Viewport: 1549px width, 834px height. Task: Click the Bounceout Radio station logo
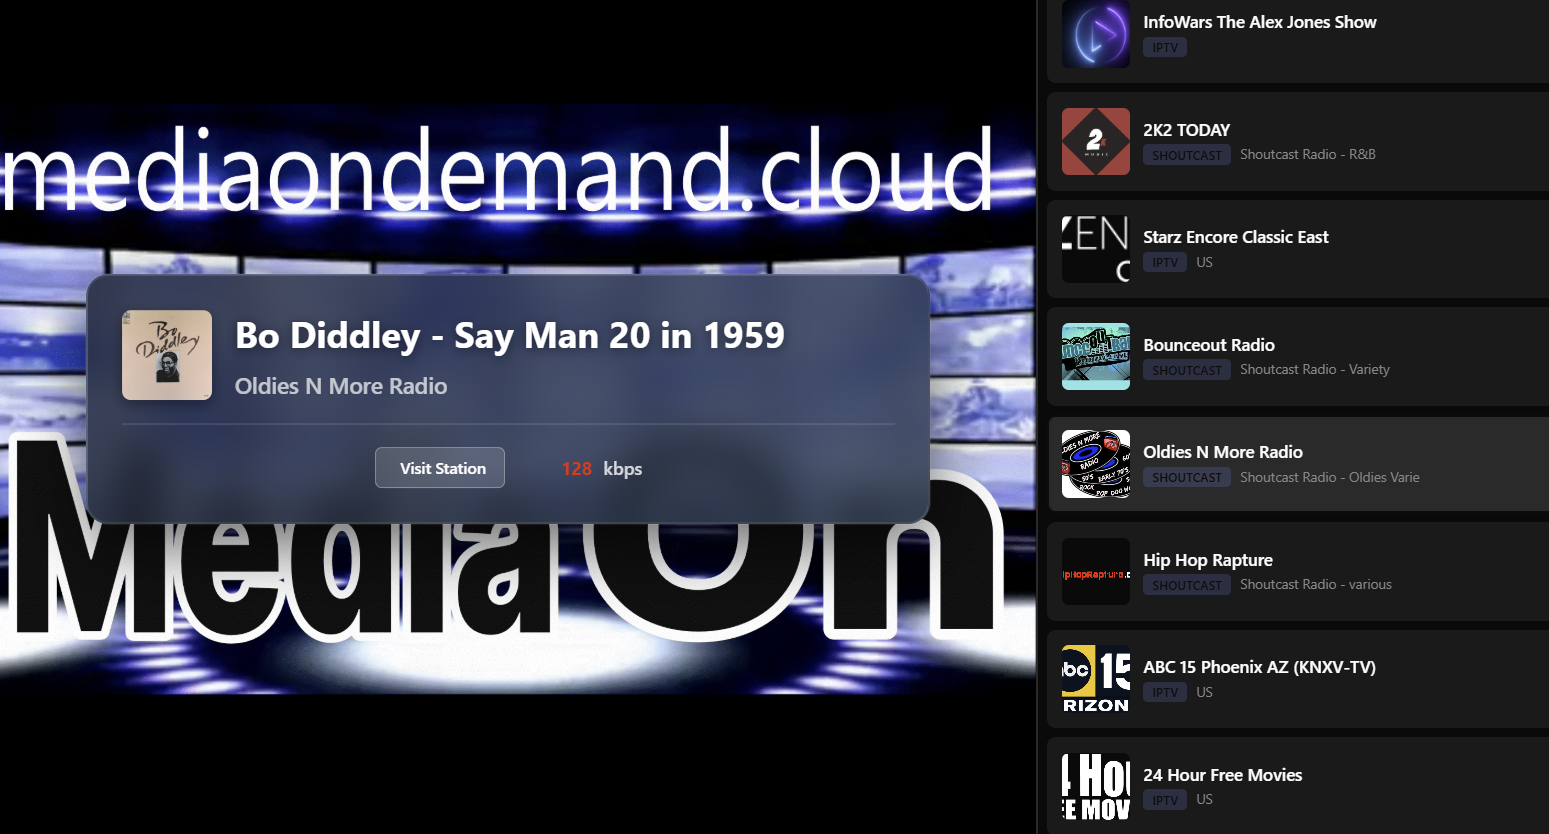pos(1095,357)
